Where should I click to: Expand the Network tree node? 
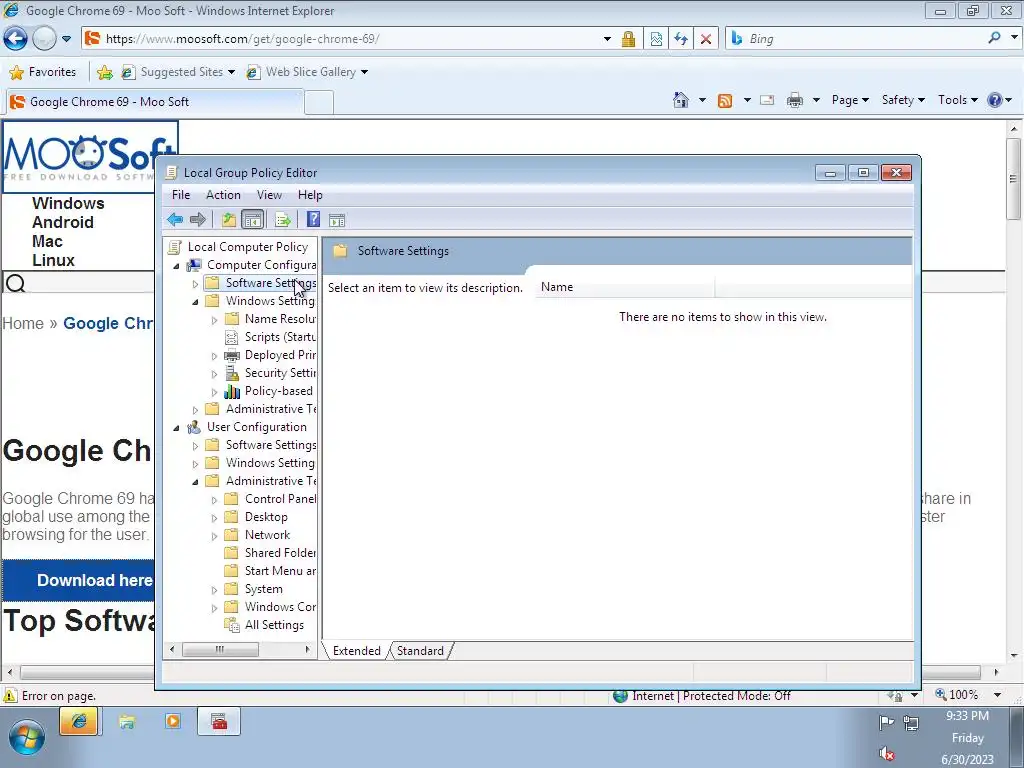(214, 536)
